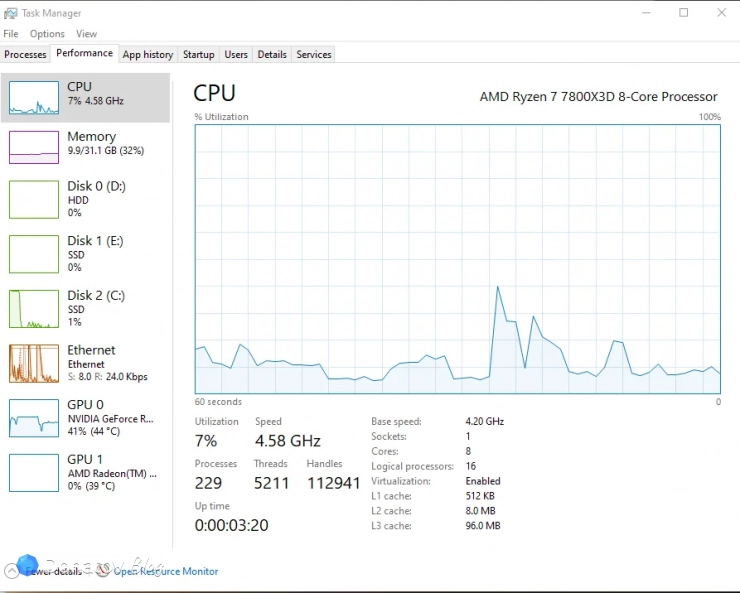The image size is (740, 593).
Task: Click the 8.0 MB L2 cache value
Action: pos(480,511)
